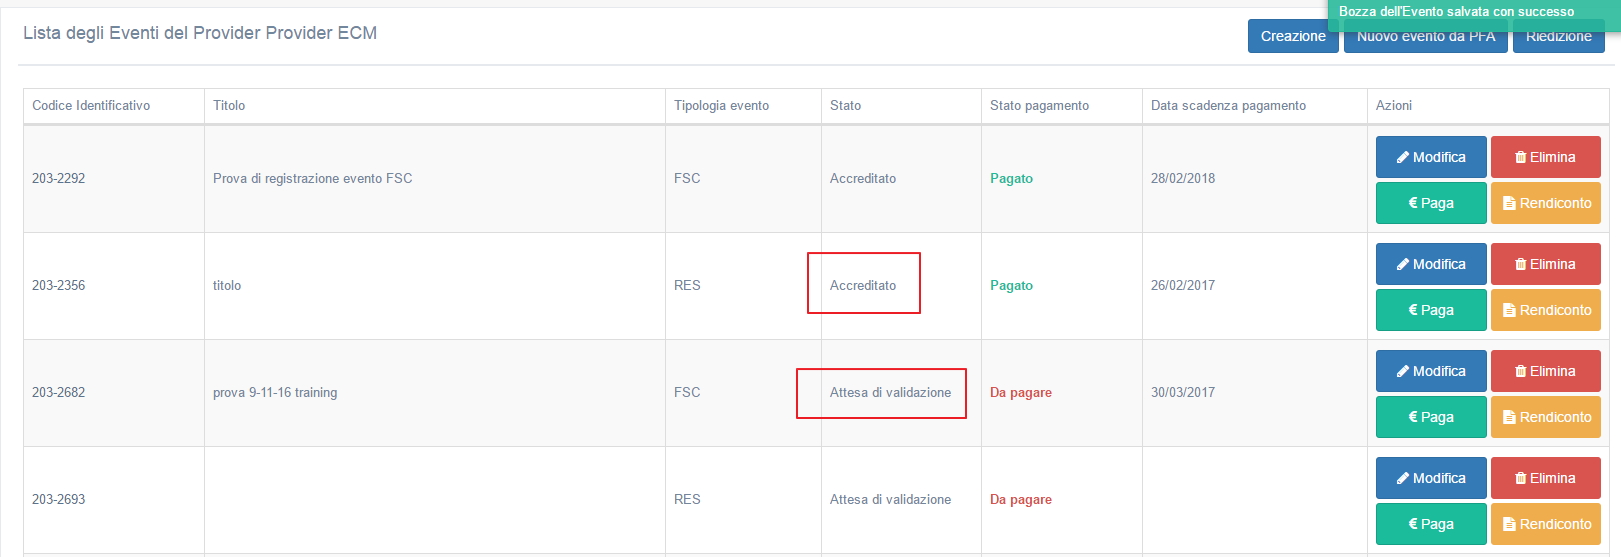The image size is (1621, 557).
Task: Click the trash icon for event 203-2682
Action: (1521, 371)
